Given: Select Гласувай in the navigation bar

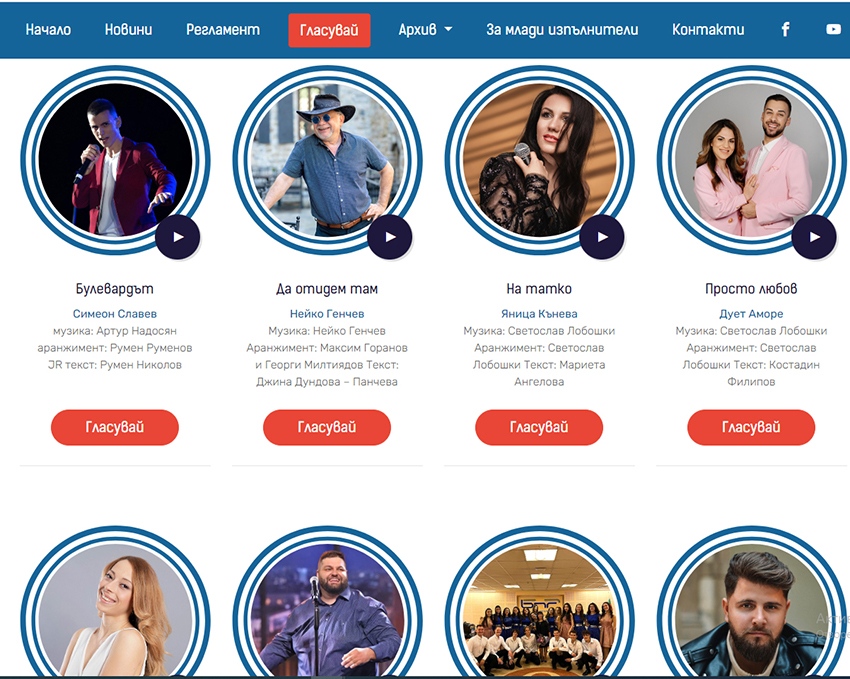Looking at the screenshot, I should coord(329,30).
